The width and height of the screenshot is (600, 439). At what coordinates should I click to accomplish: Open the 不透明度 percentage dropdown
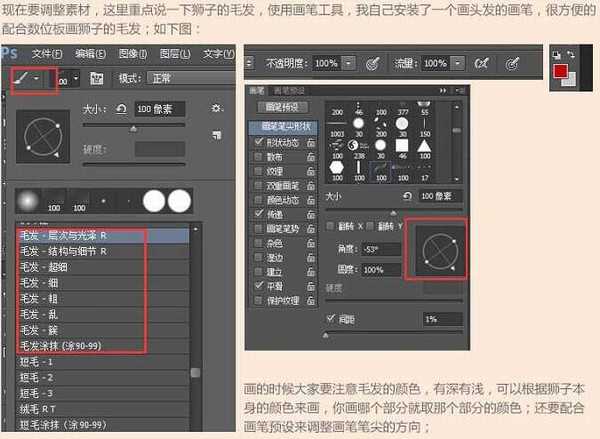pos(347,62)
